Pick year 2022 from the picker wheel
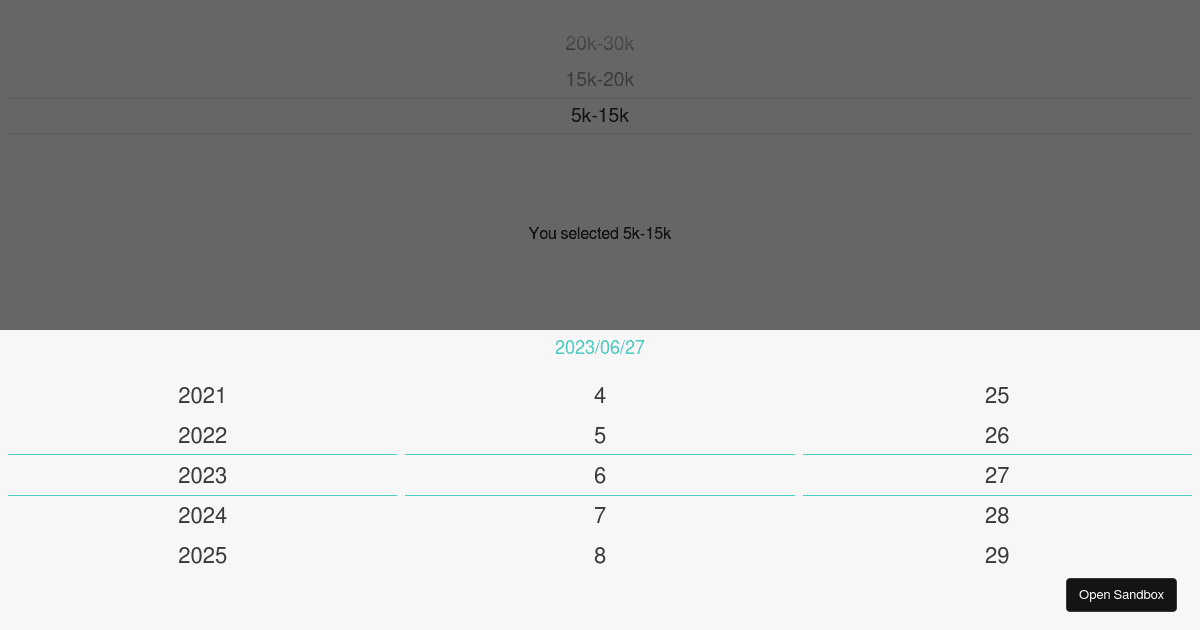 [x=202, y=436]
